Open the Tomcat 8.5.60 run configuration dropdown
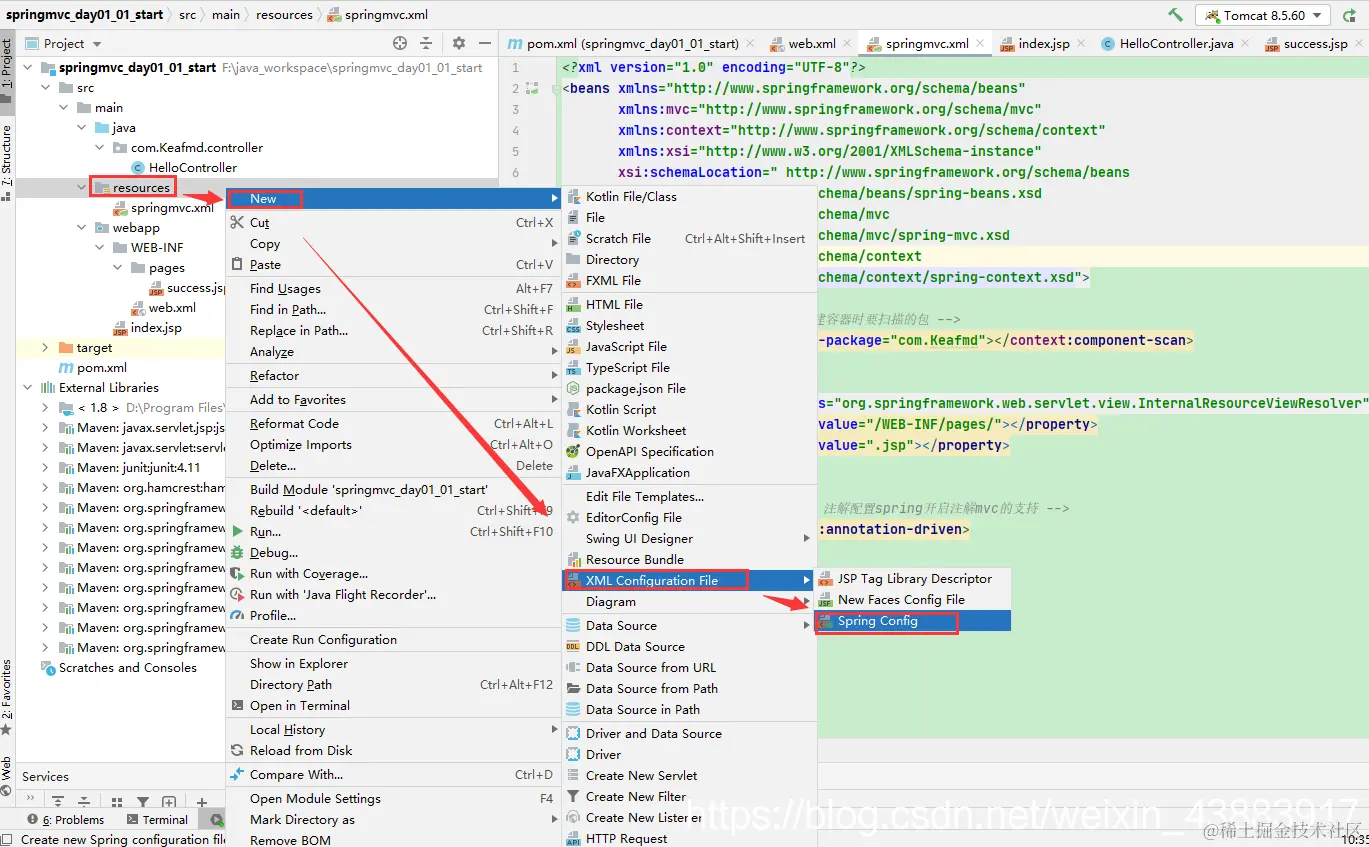Viewport: 1369px width, 847px height. [x=1264, y=15]
